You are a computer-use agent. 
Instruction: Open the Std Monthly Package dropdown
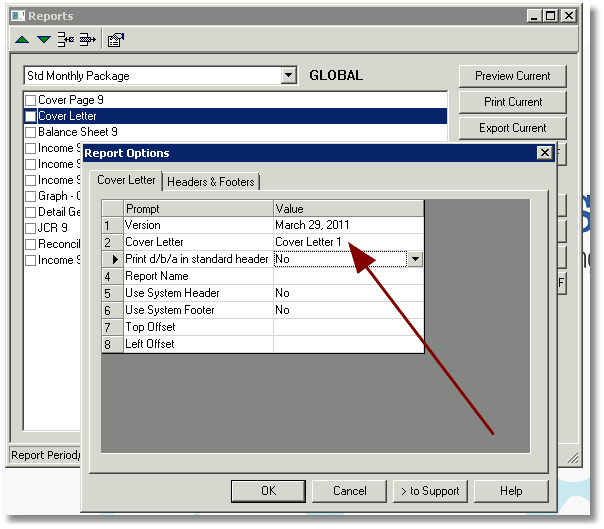point(288,76)
